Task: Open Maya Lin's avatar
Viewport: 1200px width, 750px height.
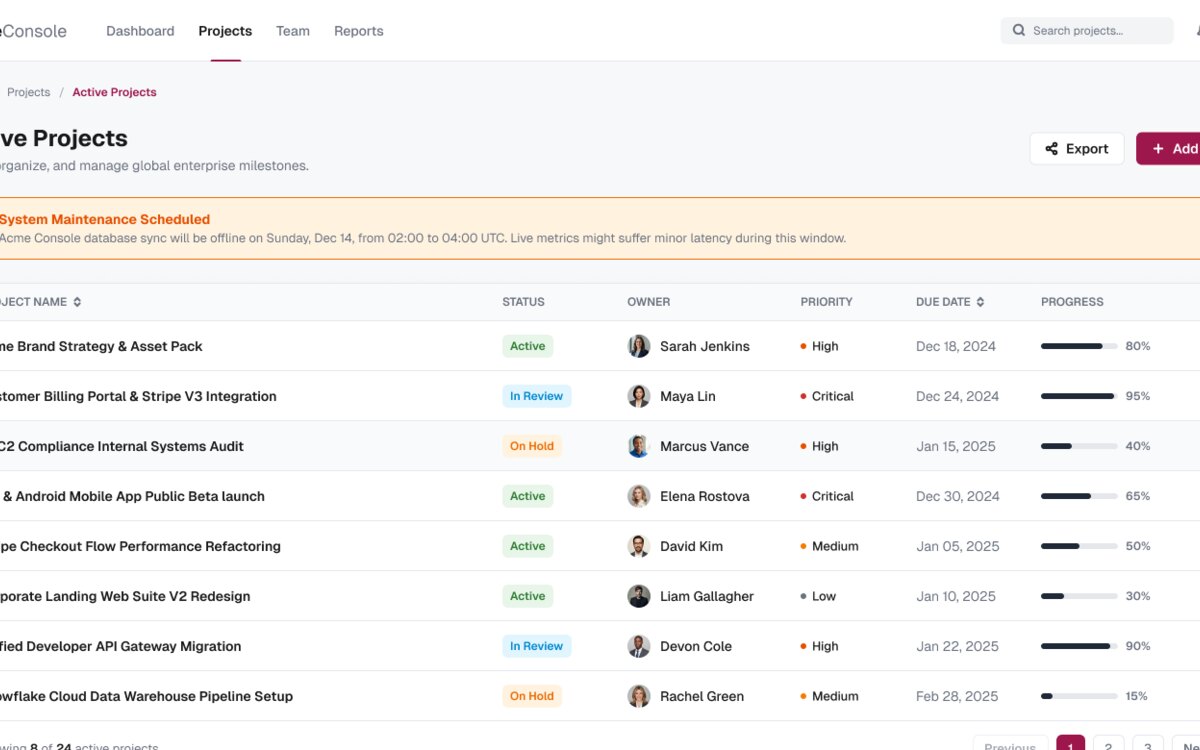Action: click(x=639, y=396)
